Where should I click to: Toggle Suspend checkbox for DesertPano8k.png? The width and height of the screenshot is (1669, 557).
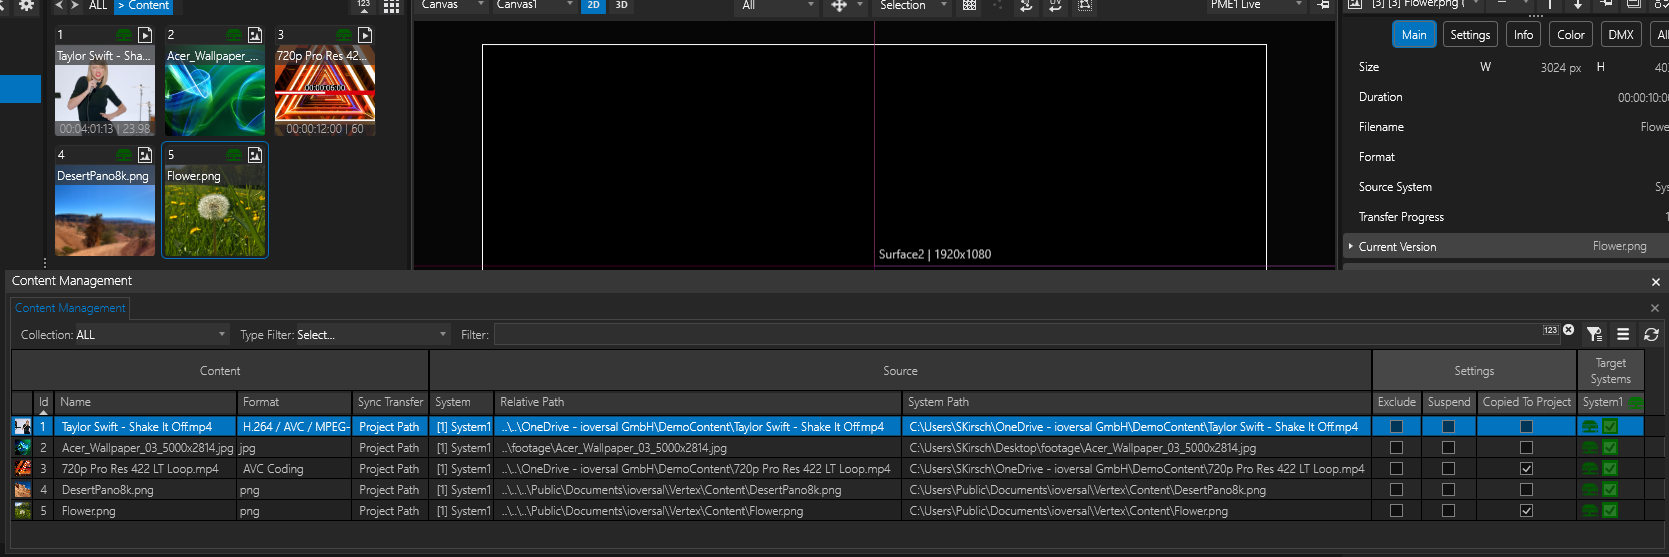tap(1448, 490)
